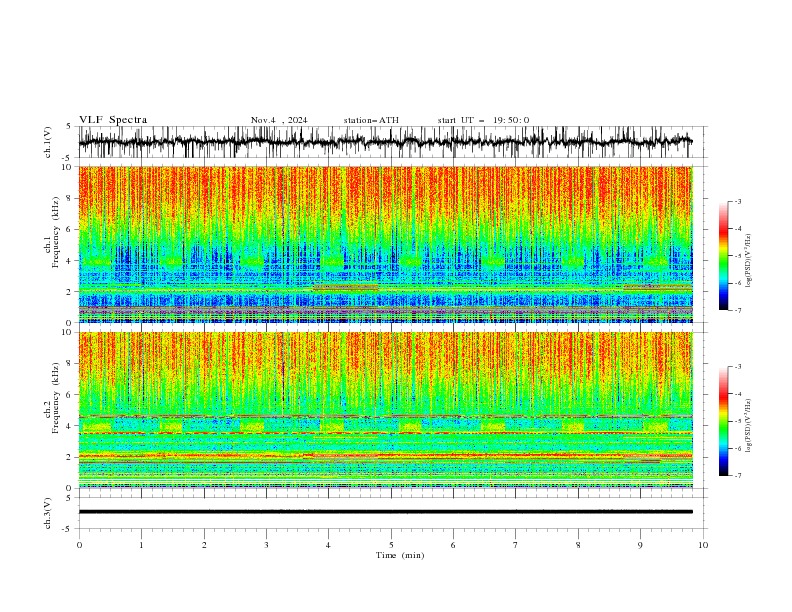Screen dimensions: 792x612
Task: Click the '5' tick on ch.1(V) axis
Action: 70,127
